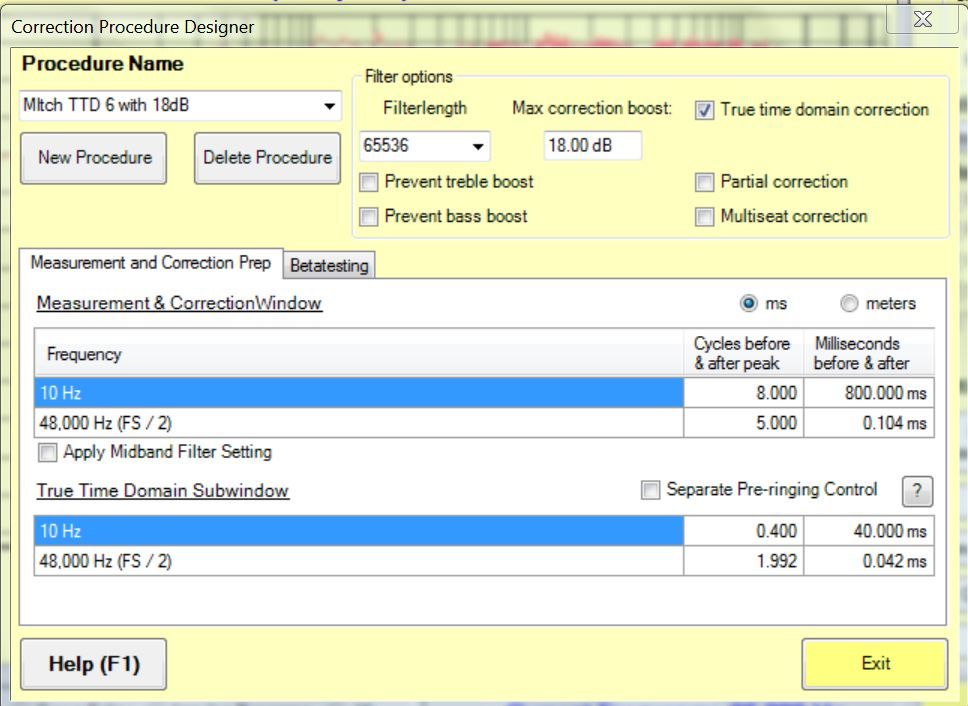This screenshot has height=706, width=968.
Task: Click the yellow Exit button
Action: 875,664
